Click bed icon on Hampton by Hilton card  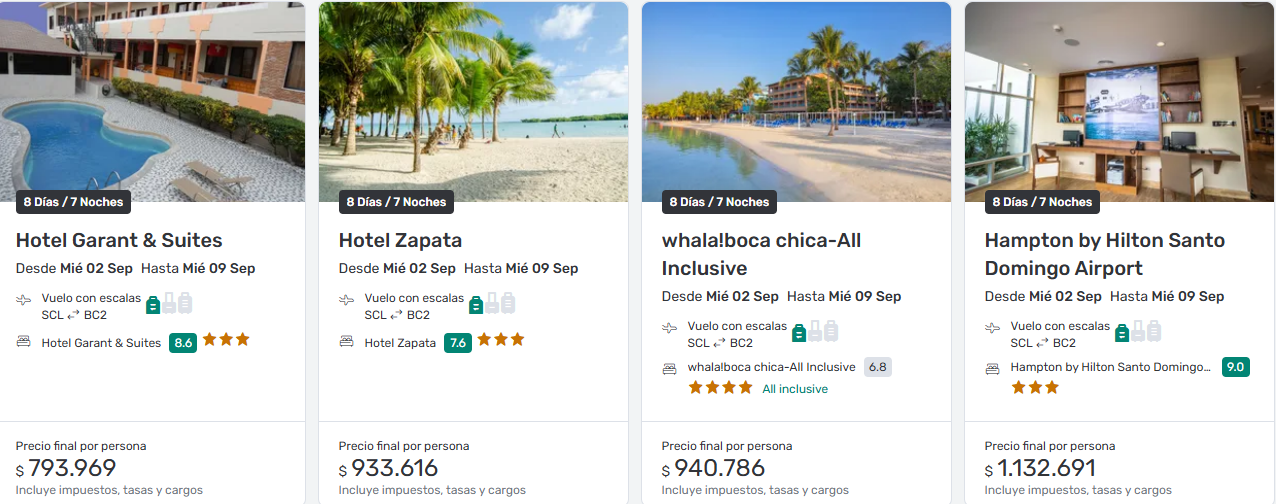tap(993, 368)
